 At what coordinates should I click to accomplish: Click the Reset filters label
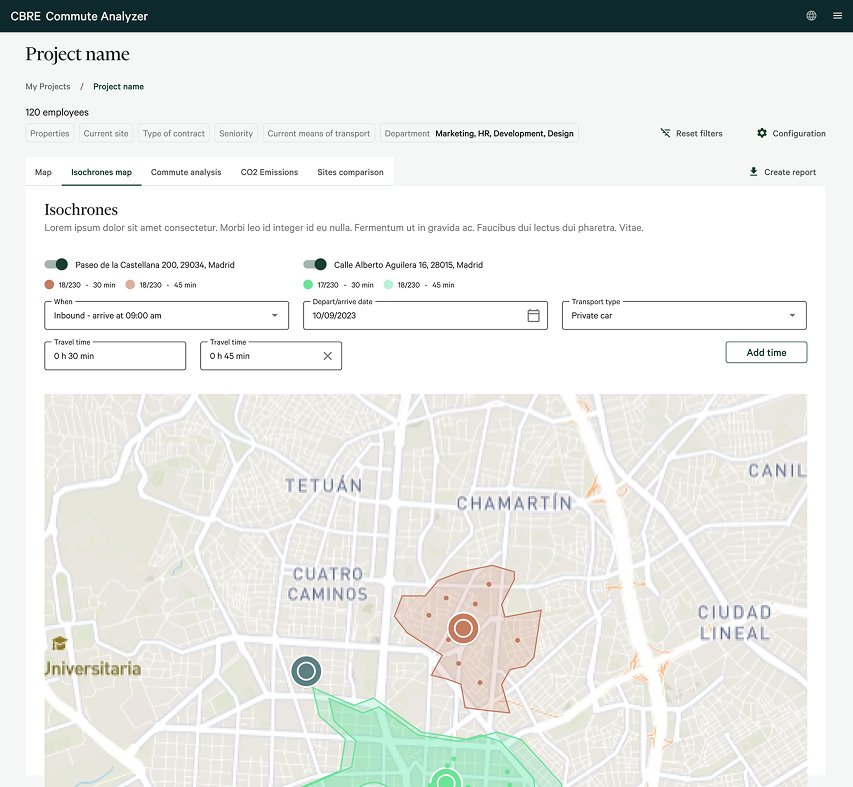[x=699, y=133]
